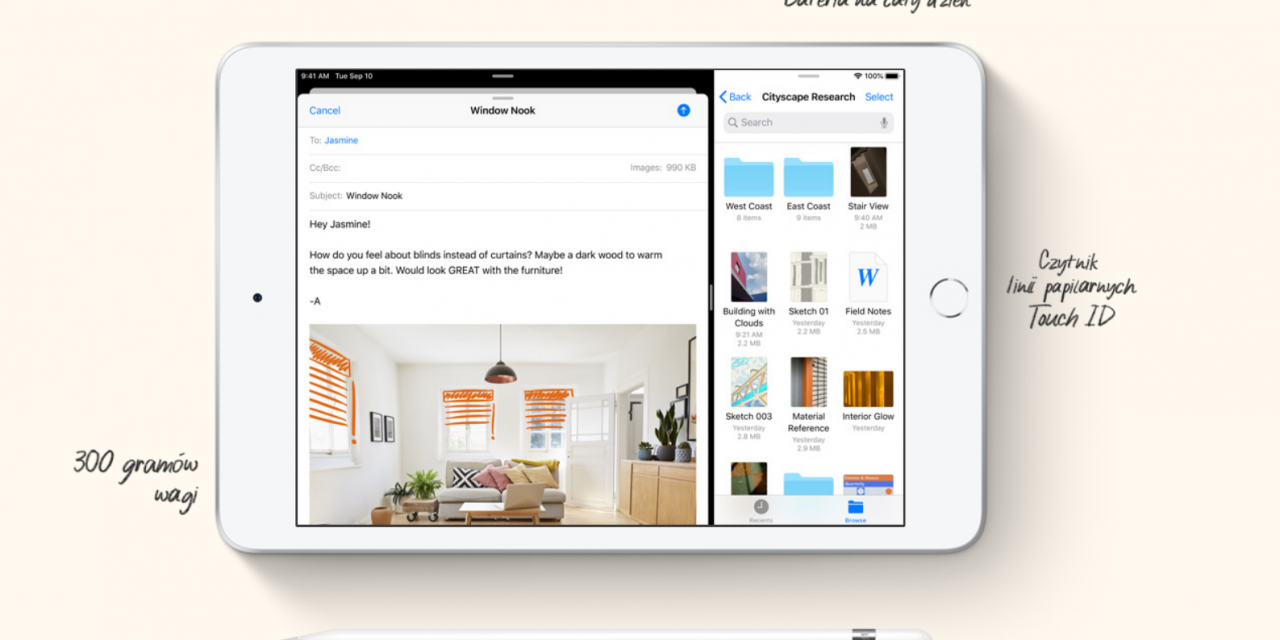Tap the blue send arrow icon
This screenshot has width=1280, height=640.
click(683, 110)
